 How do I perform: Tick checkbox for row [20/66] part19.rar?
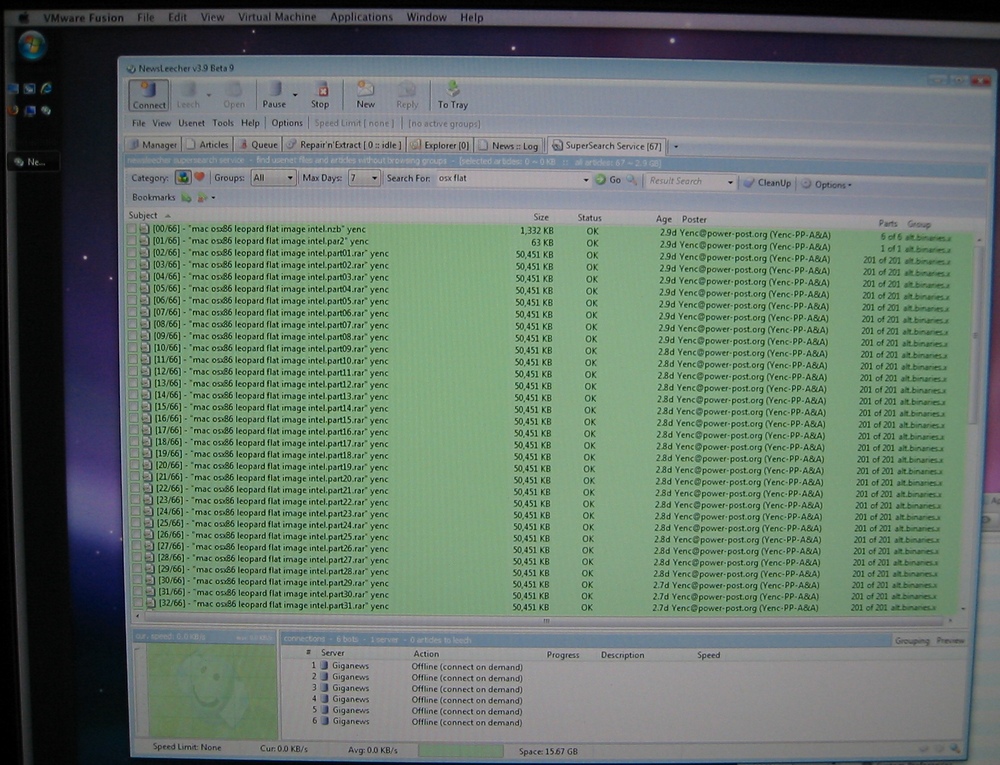pyautogui.click(x=135, y=465)
